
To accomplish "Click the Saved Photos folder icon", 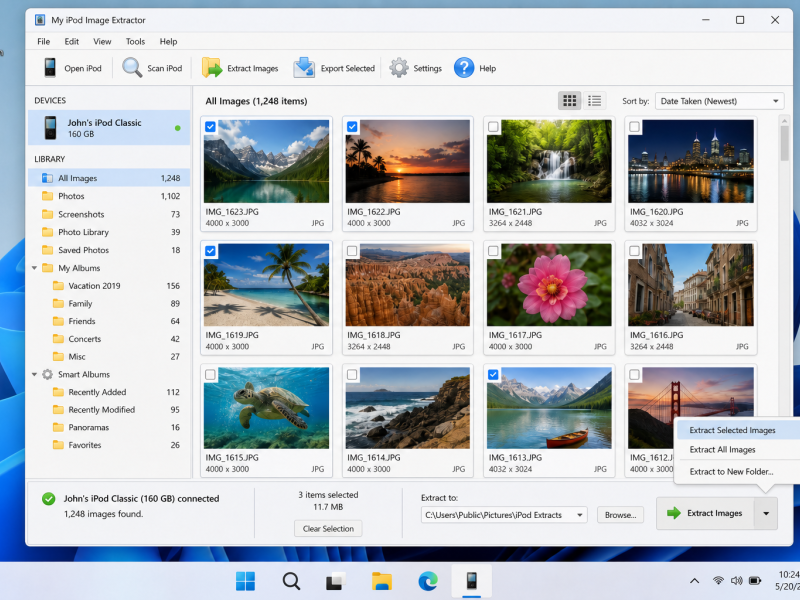I will [47, 250].
